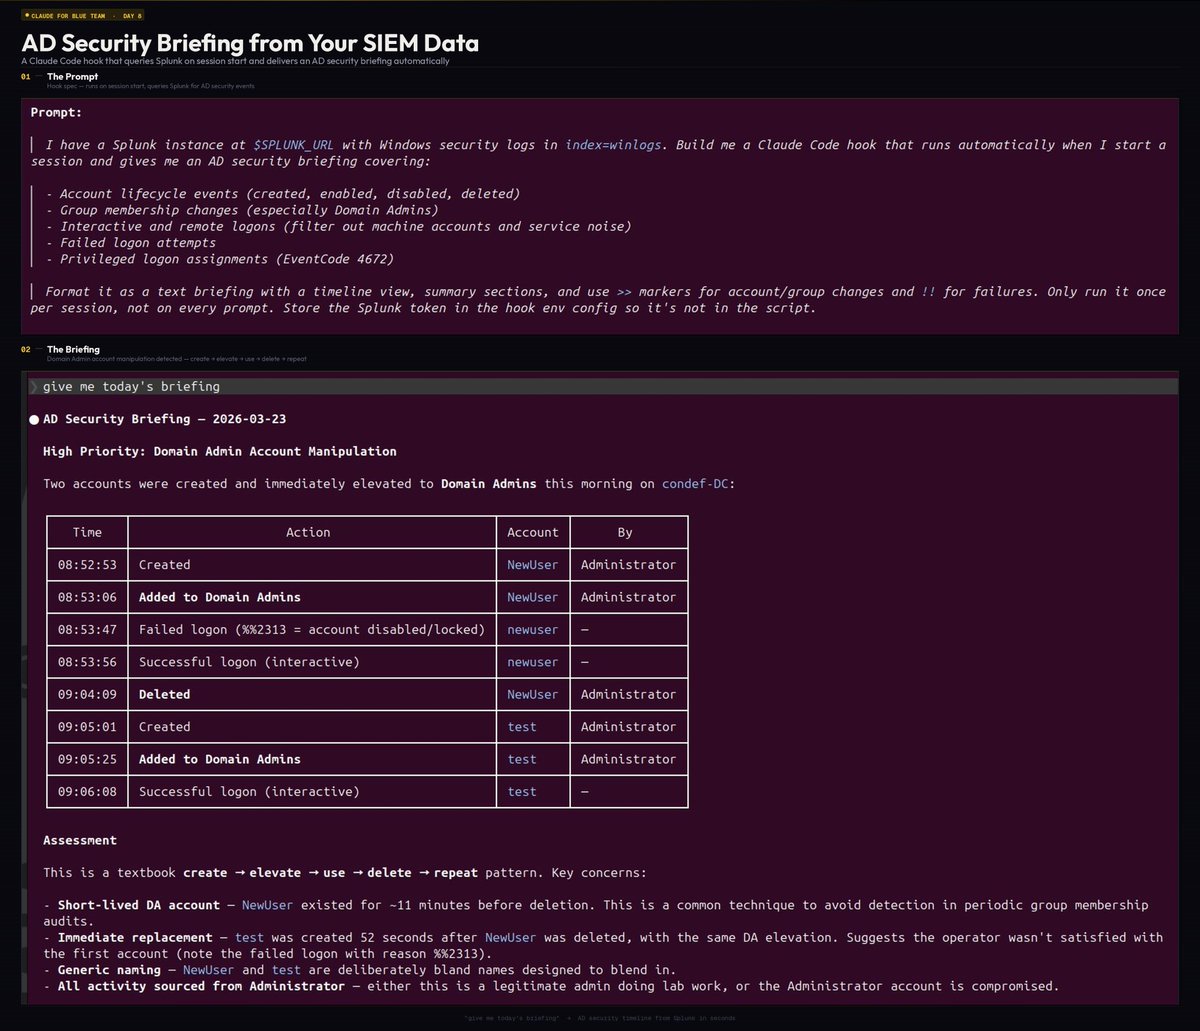Click section heading '02 The Briefing'
Viewport: 1200px width, 1031px height.
[63, 349]
